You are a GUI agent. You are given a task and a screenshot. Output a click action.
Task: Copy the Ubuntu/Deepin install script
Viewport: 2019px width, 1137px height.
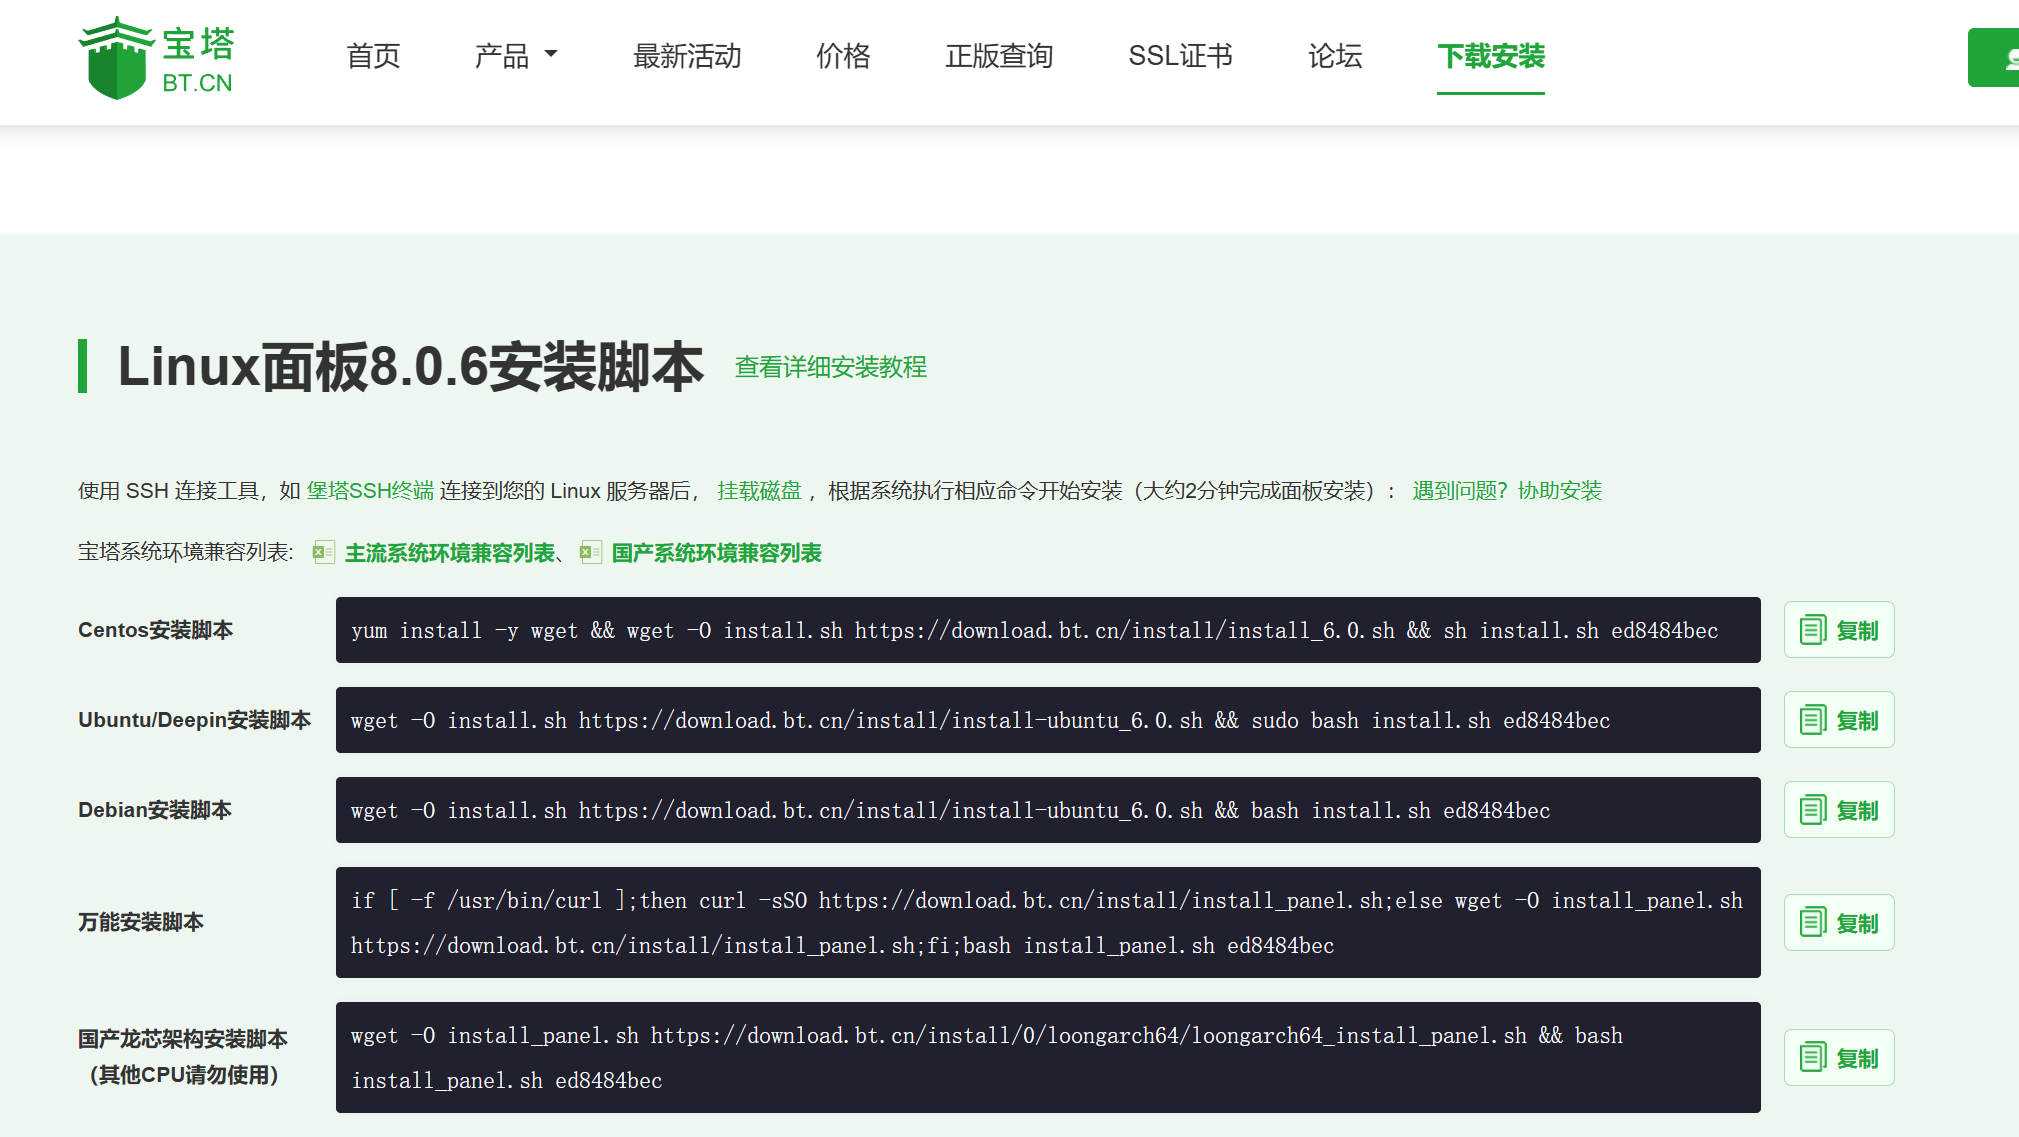(1838, 720)
